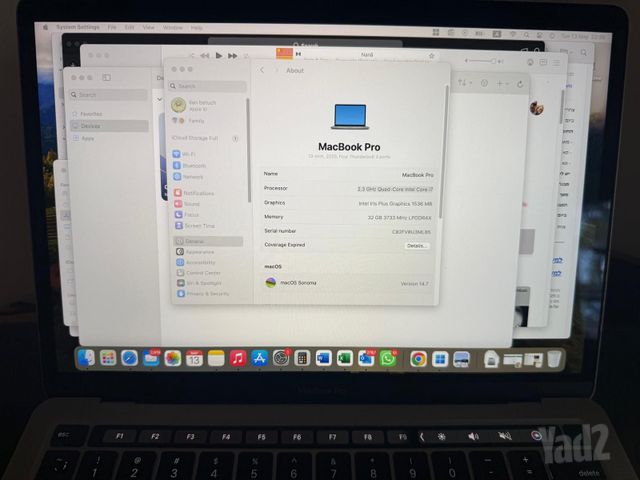Open Bluetooth in System Settings sidebar
This screenshot has height=480, width=640.
(x=189, y=166)
